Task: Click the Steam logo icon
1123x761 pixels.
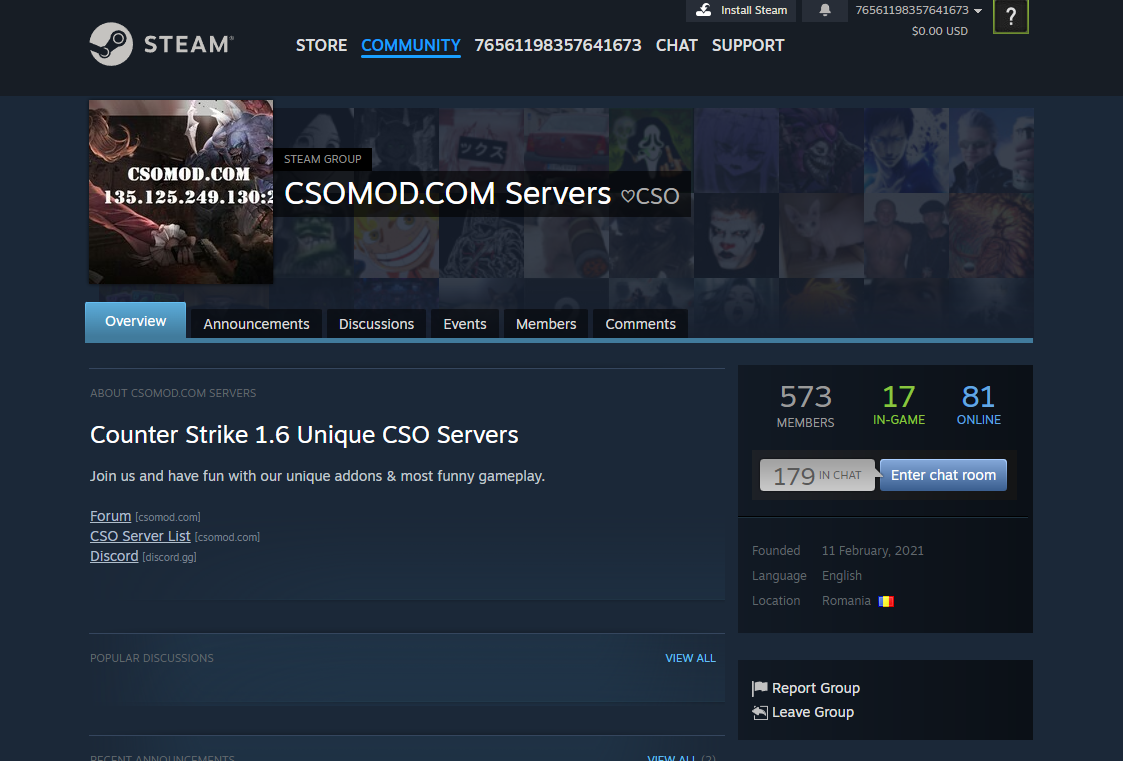Action: point(111,45)
